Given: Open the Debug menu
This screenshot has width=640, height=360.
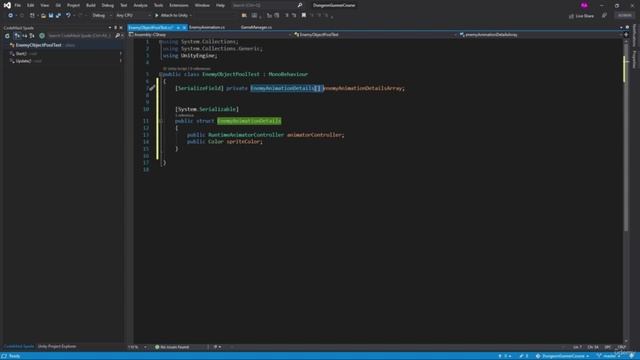Looking at the screenshot, I should [108, 5].
